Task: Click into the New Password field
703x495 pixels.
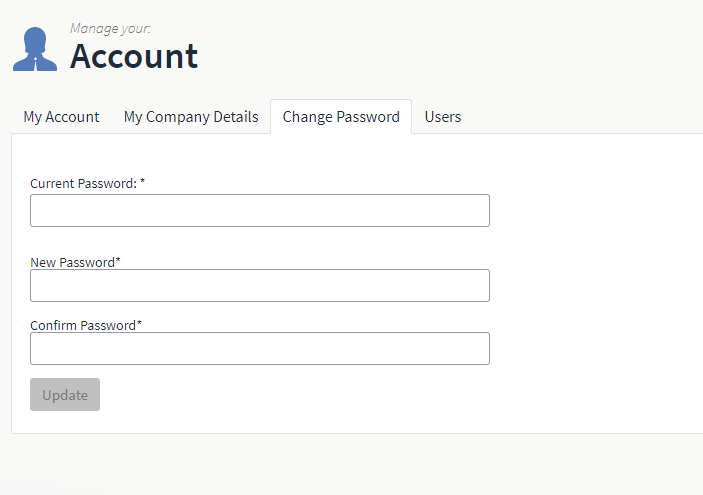Action: tap(260, 285)
